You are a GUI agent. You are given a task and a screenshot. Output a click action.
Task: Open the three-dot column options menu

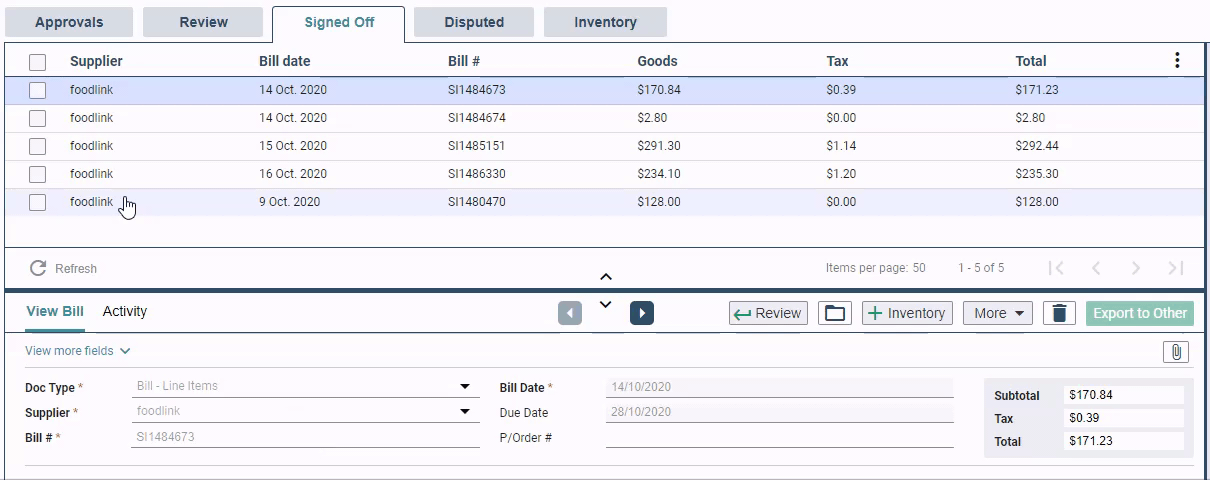coord(1177,61)
